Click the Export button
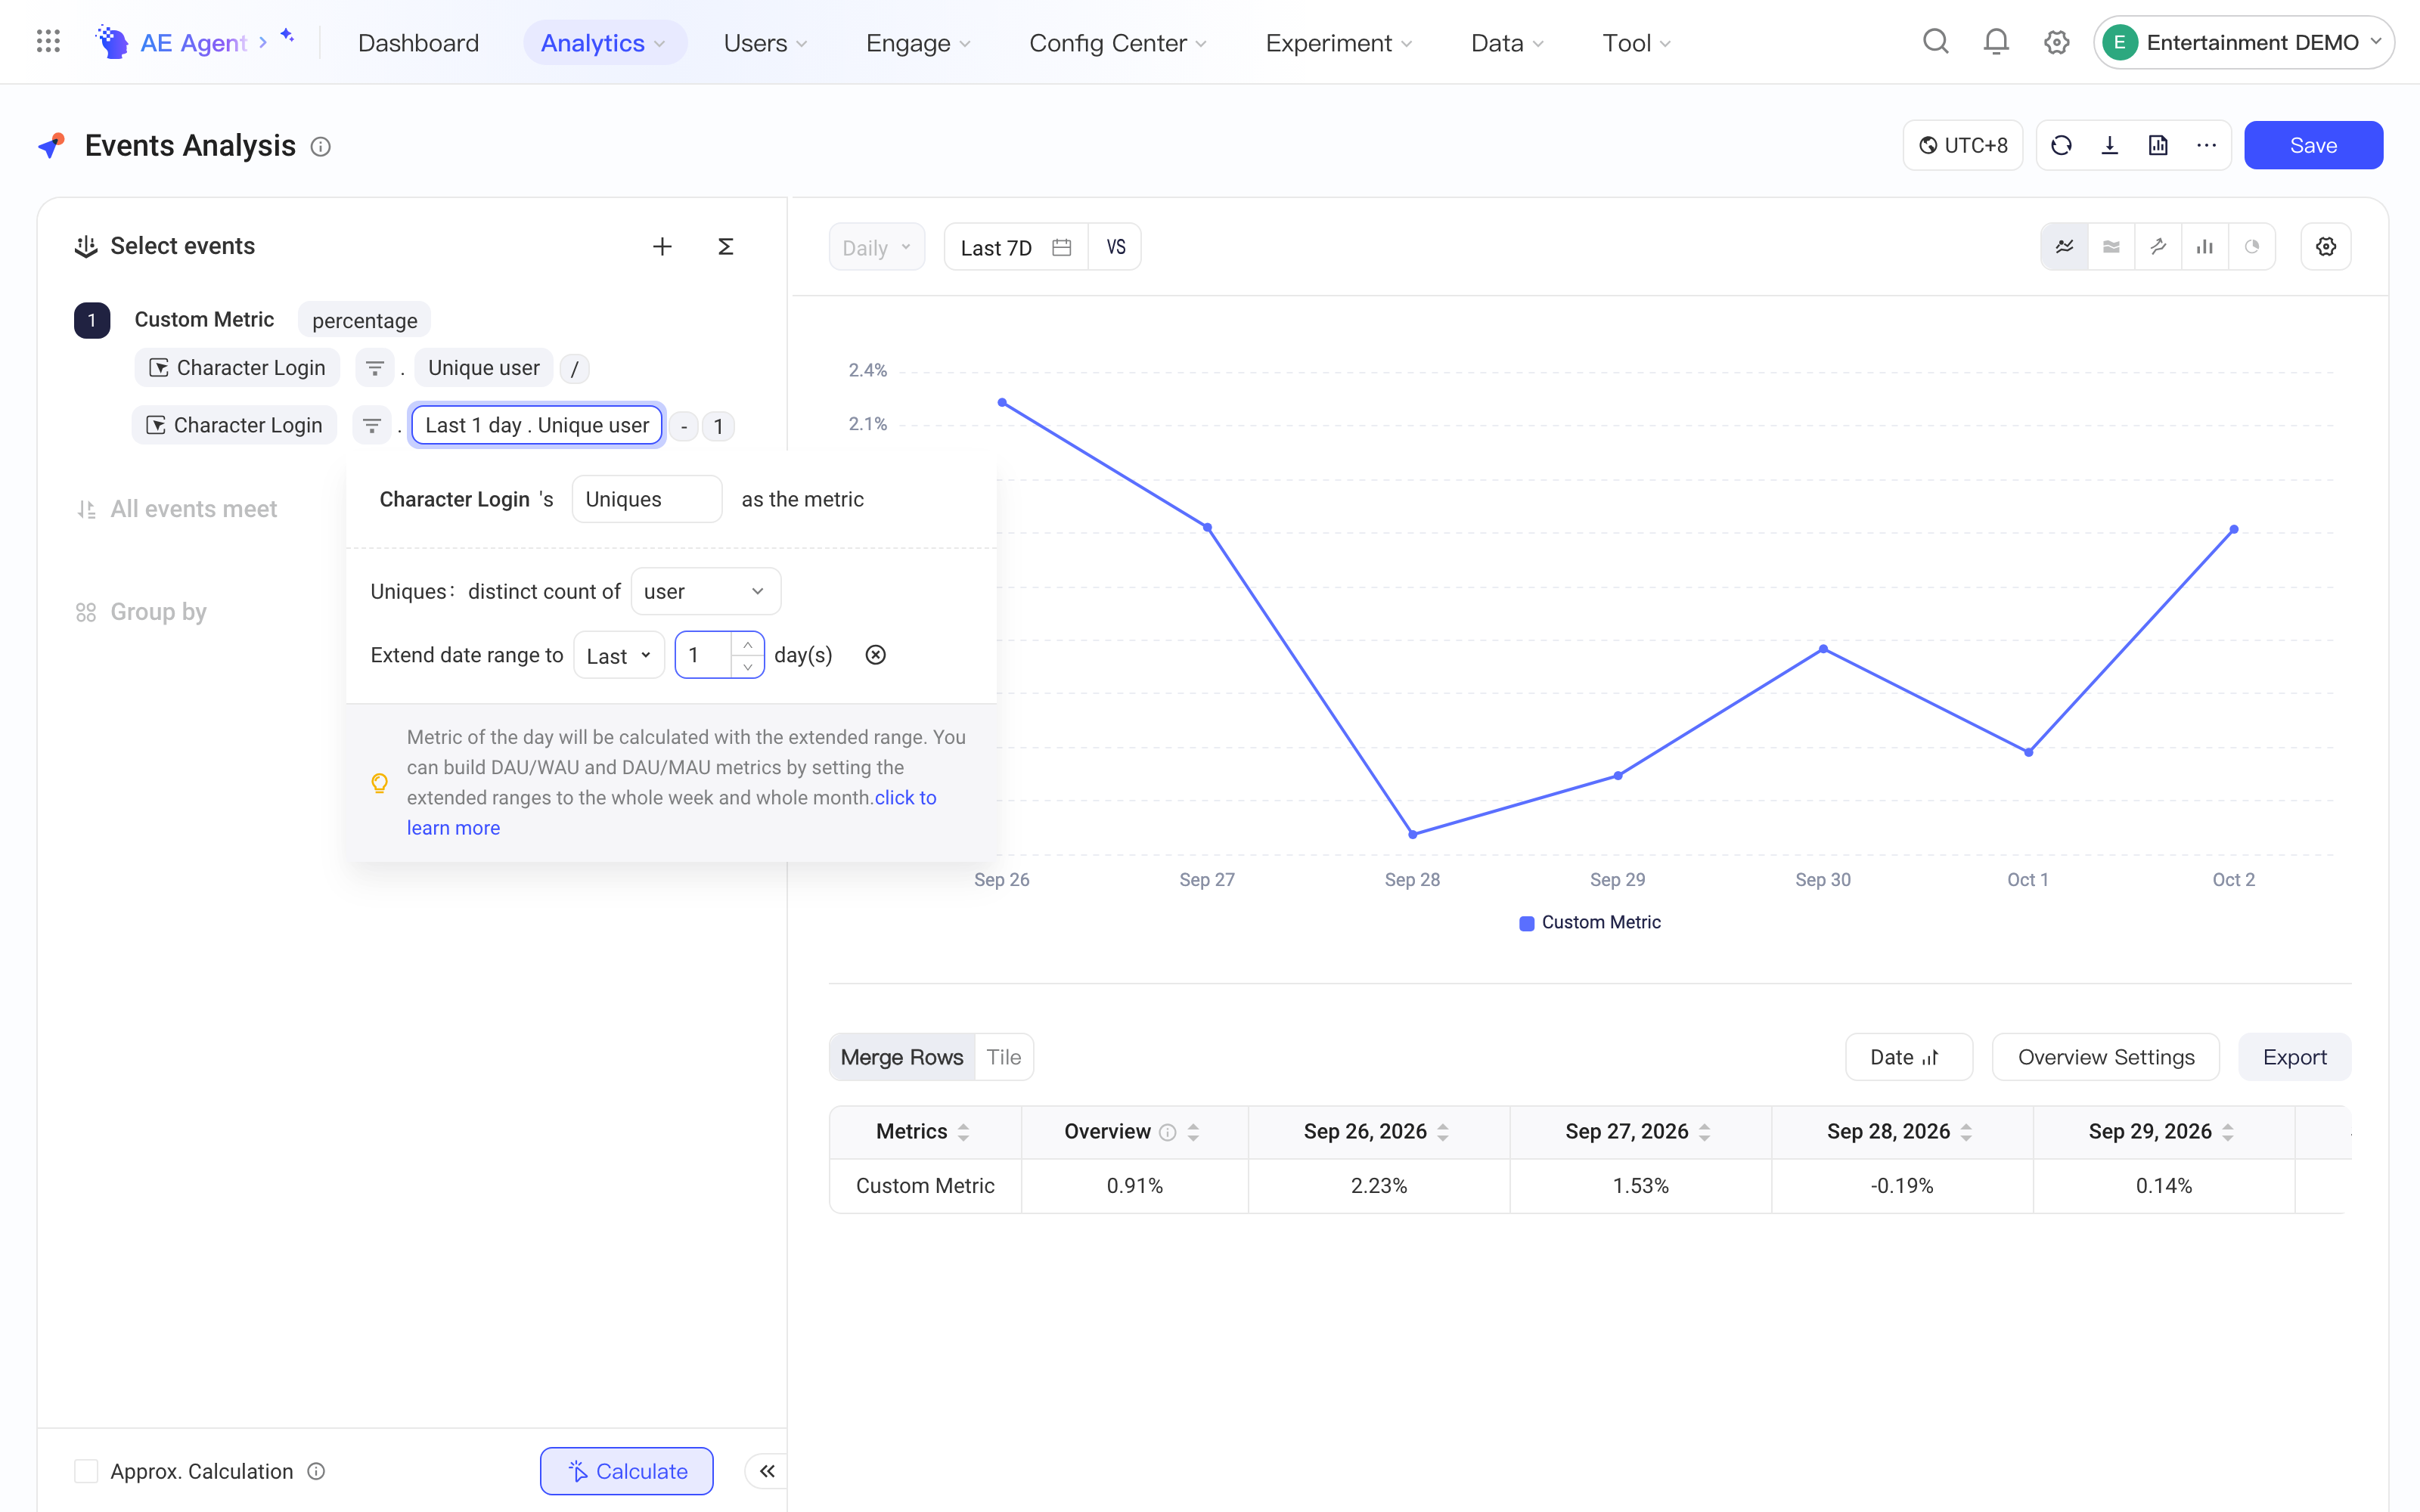 pos(2294,1057)
